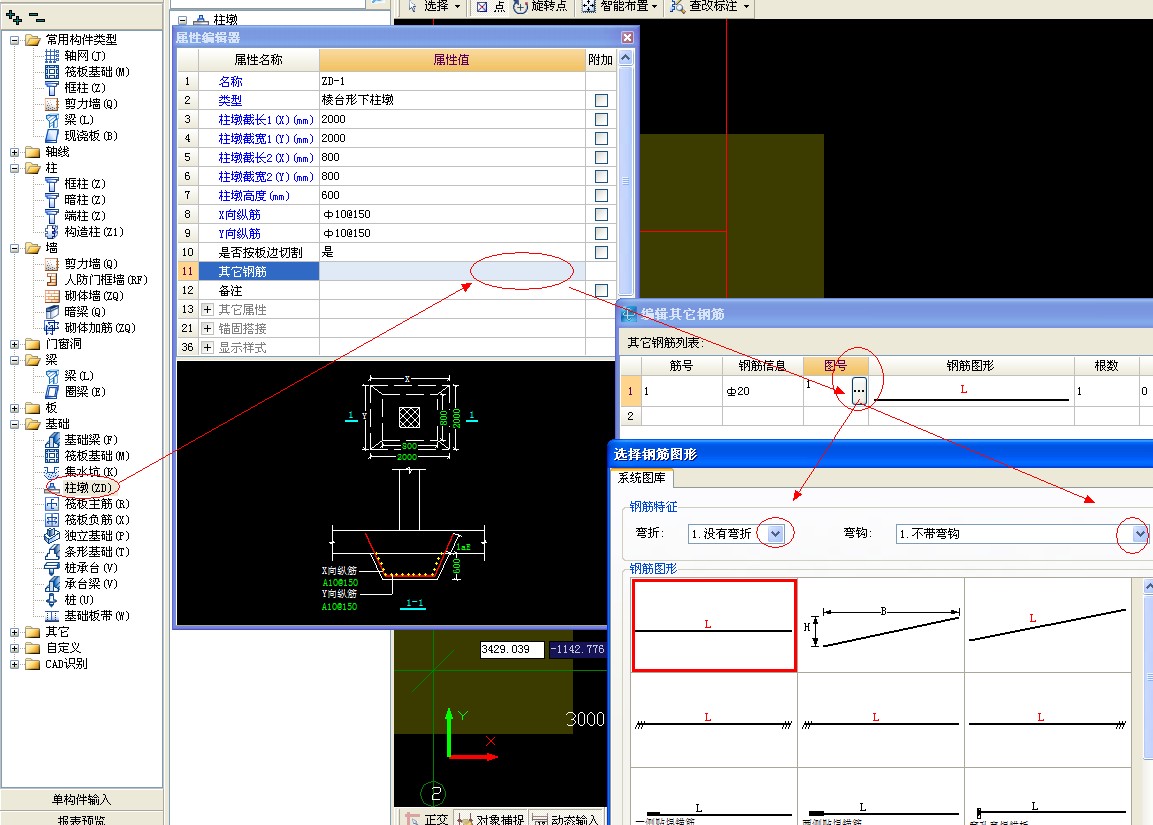Select the 暗柱(Z) icon under 柱
Image resolution: width=1153 pixels, height=825 pixels.
pos(51,200)
